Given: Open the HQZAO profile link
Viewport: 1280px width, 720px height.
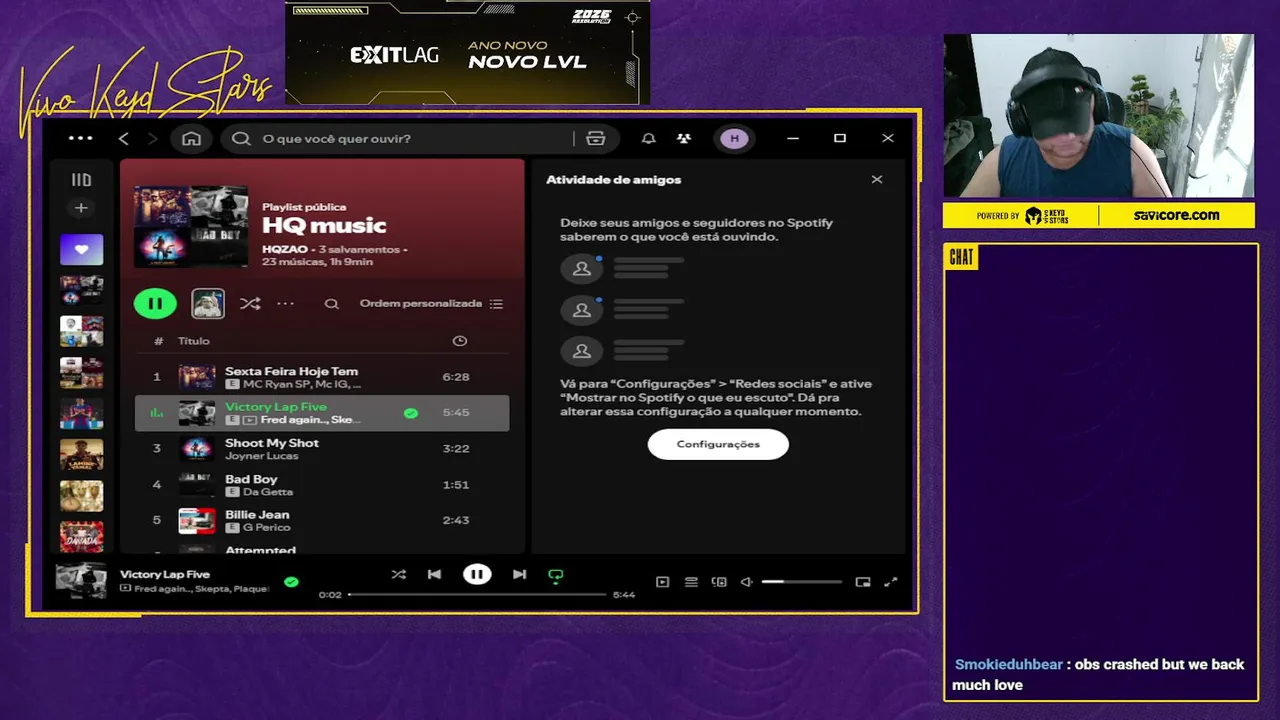Looking at the screenshot, I should [x=285, y=249].
